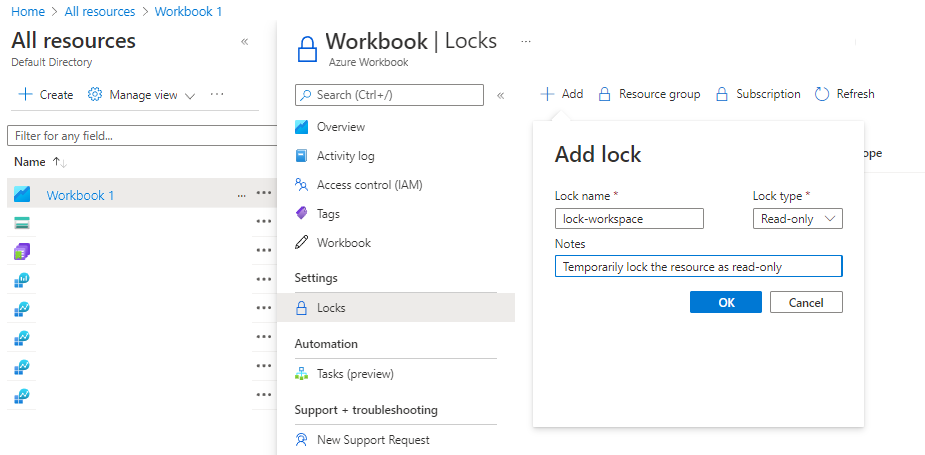Click the Tasks (preview) hierarchy icon

coord(301,374)
